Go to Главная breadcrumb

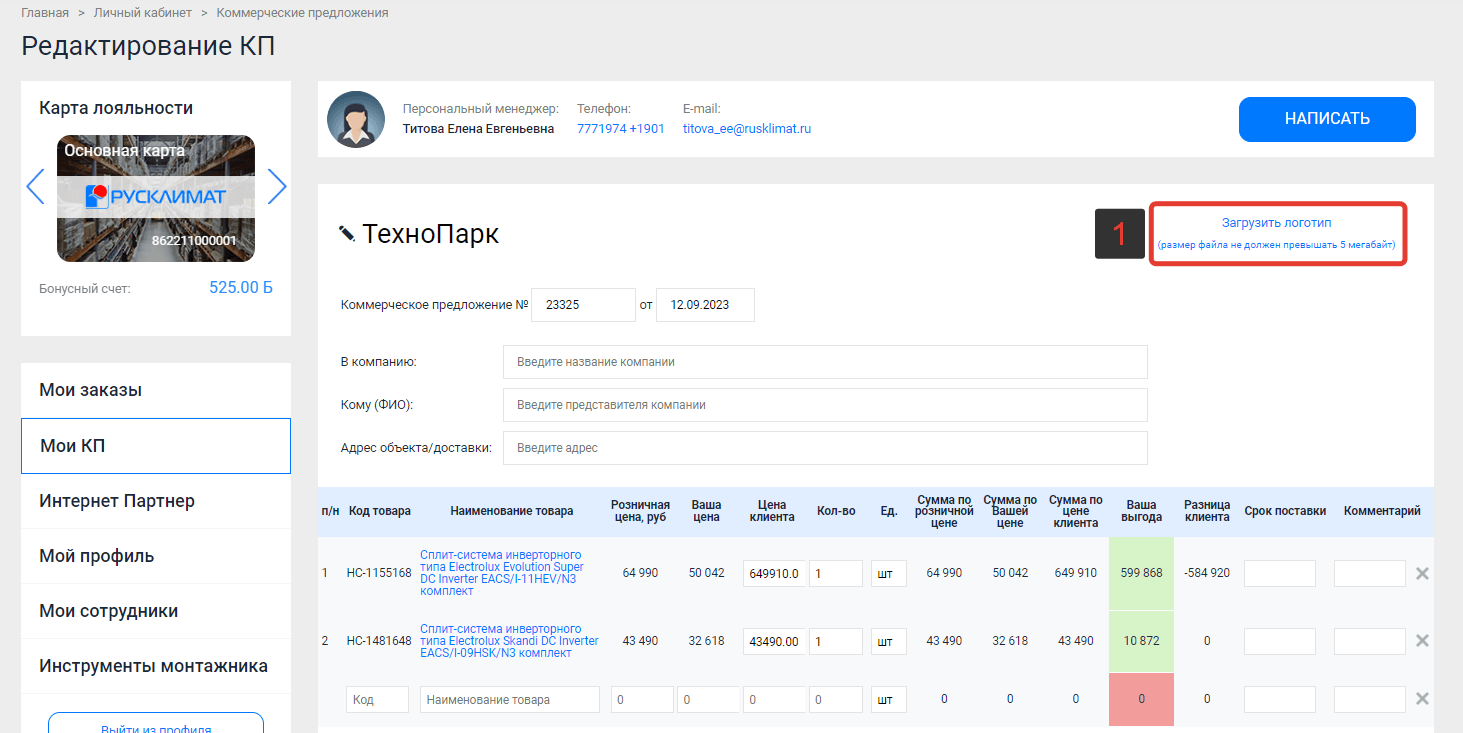click(x=45, y=13)
